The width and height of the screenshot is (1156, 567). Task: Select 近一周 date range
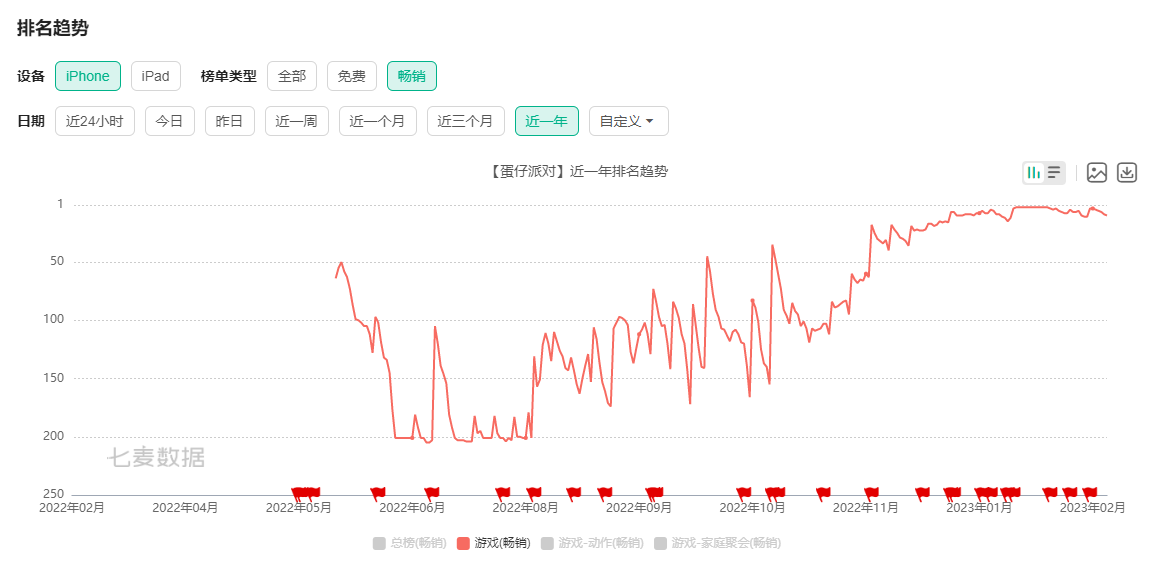pyautogui.click(x=297, y=121)
